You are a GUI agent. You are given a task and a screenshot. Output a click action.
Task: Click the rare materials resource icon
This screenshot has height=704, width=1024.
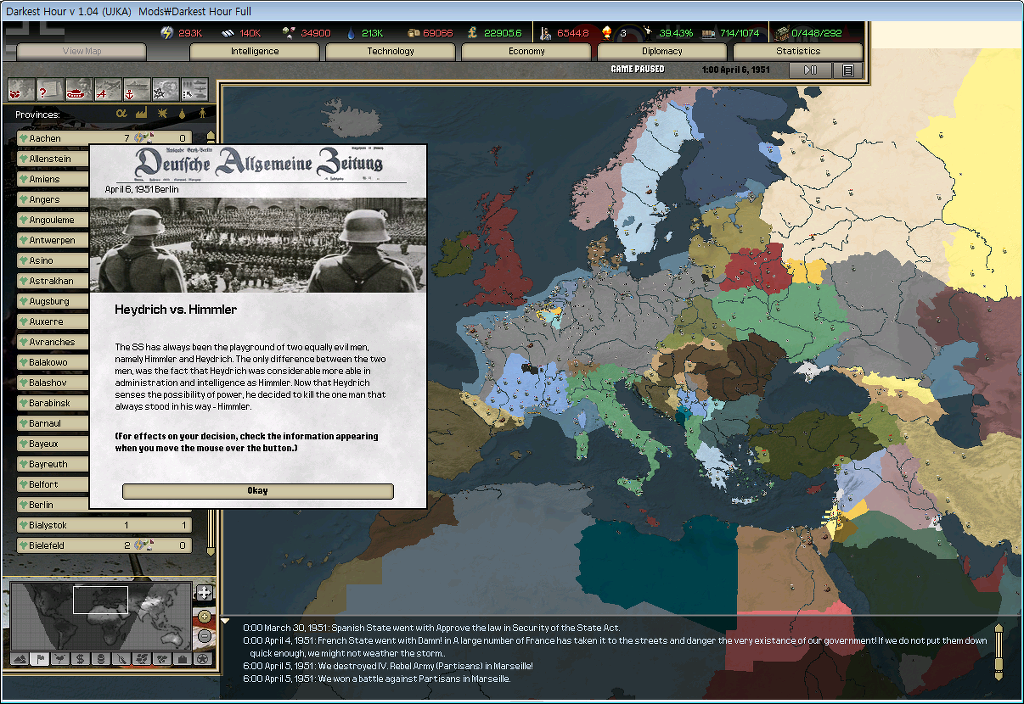289,33
